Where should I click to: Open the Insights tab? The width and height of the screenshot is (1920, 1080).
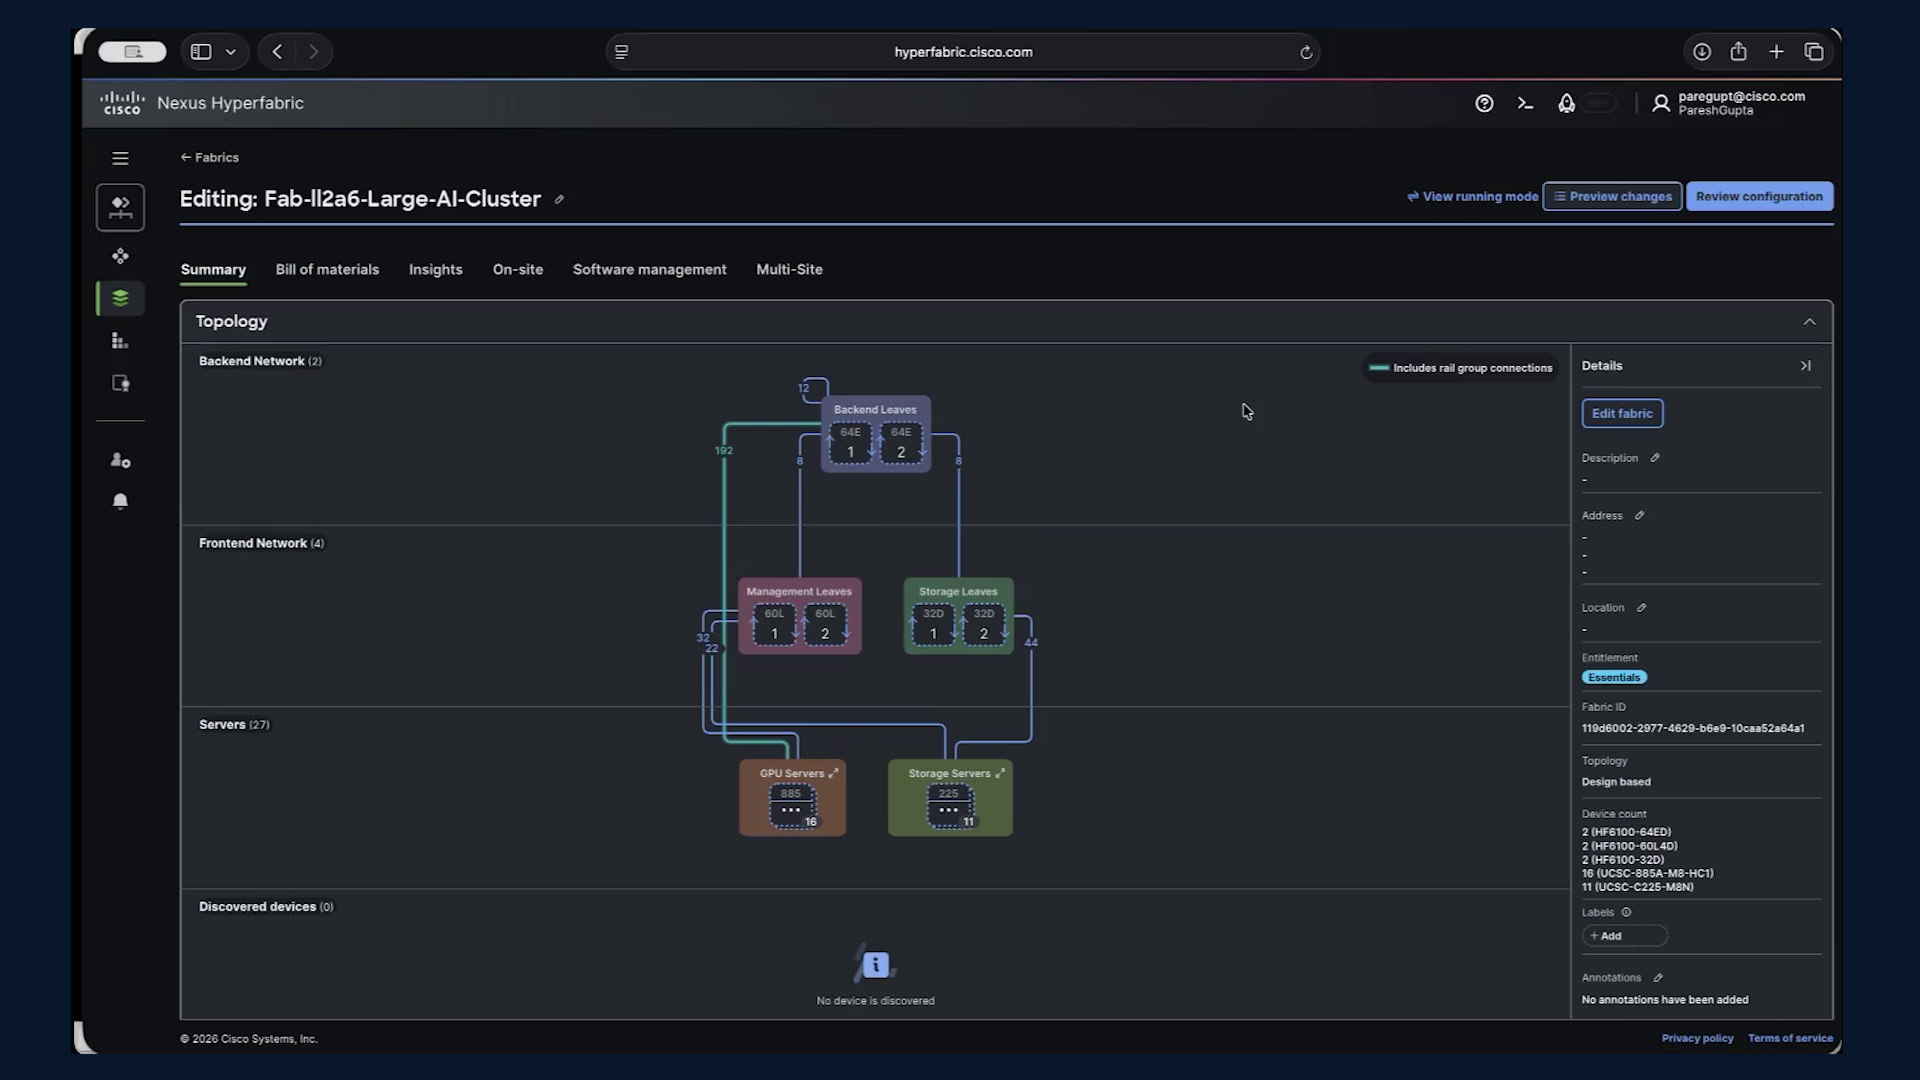click(435, 270)
